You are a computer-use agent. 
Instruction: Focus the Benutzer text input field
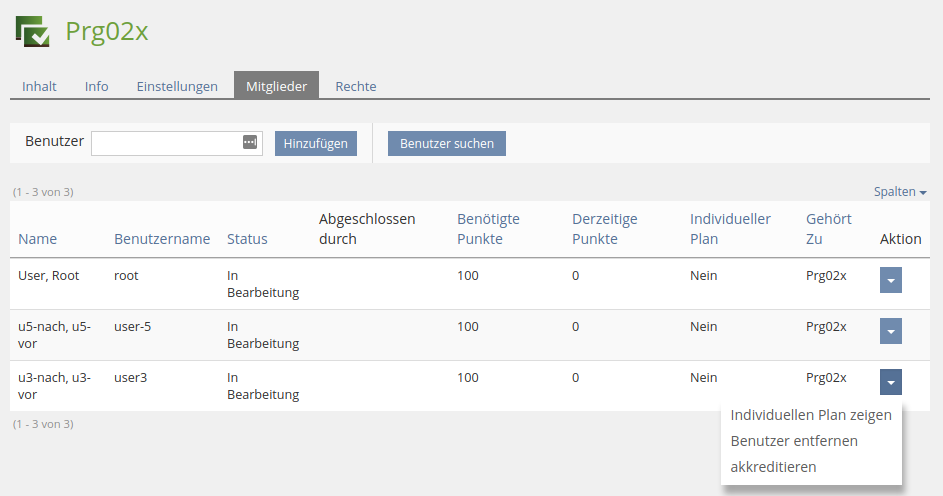(x=166, y=143)
